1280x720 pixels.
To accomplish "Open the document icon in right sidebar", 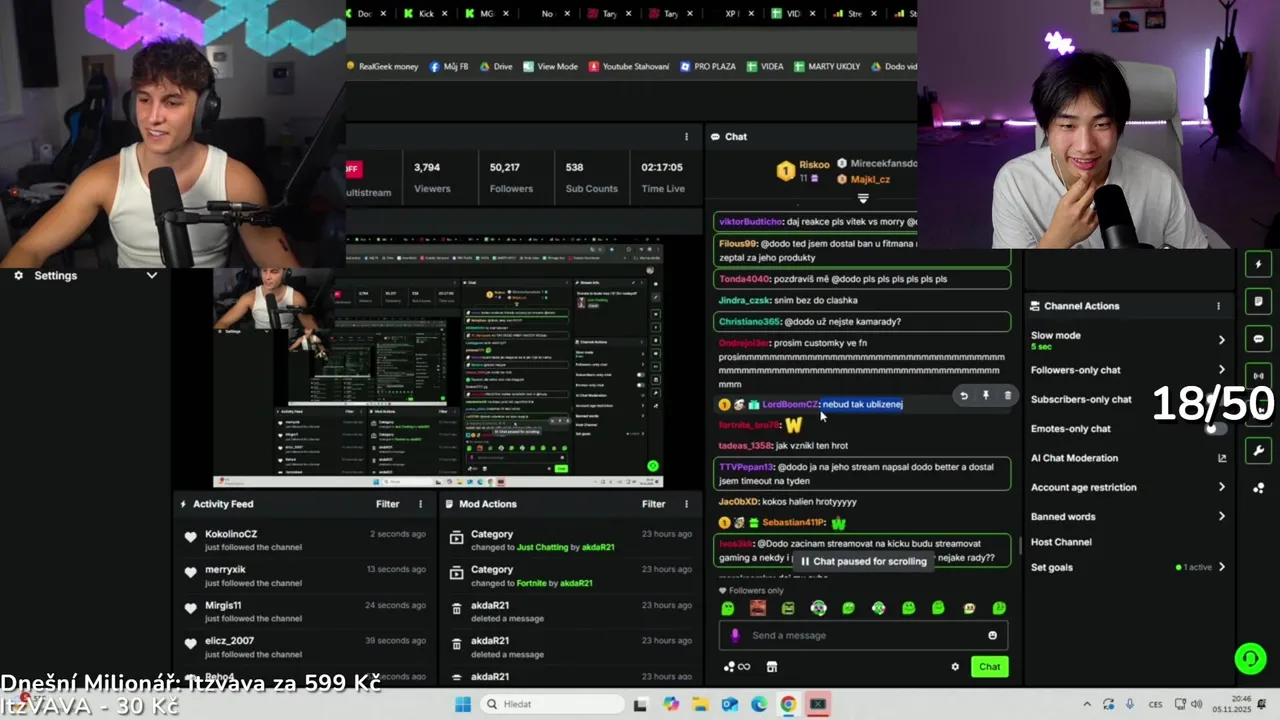I will 1258,301.
